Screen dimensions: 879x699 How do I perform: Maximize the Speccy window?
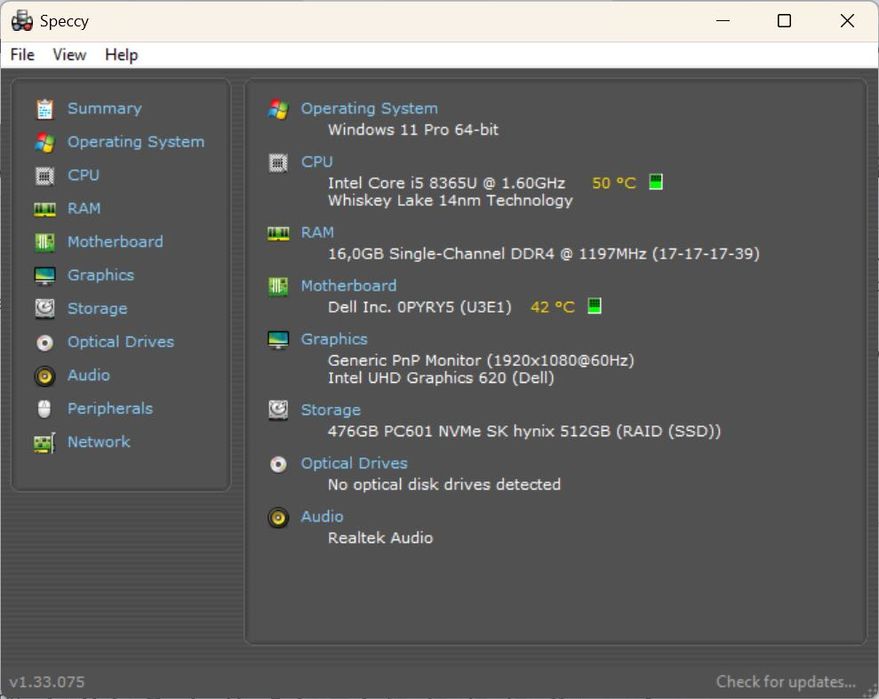784,21
